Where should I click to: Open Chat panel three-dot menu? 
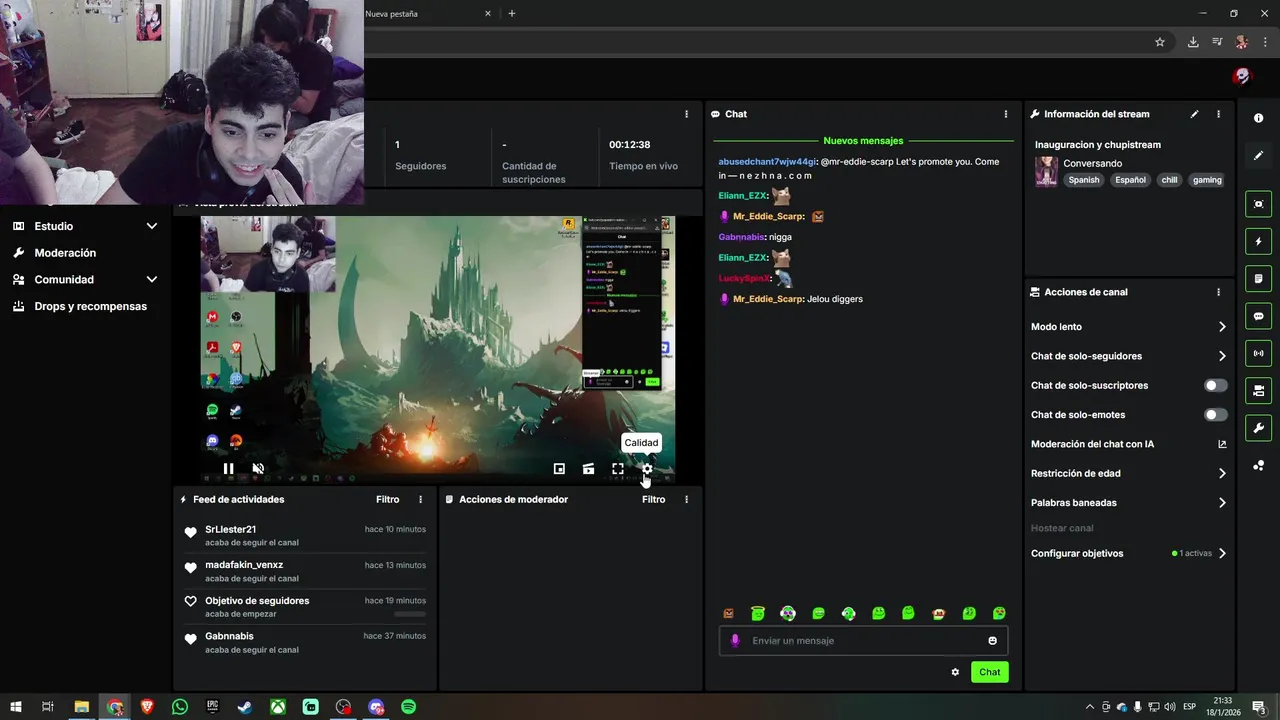pos(1006,114)
